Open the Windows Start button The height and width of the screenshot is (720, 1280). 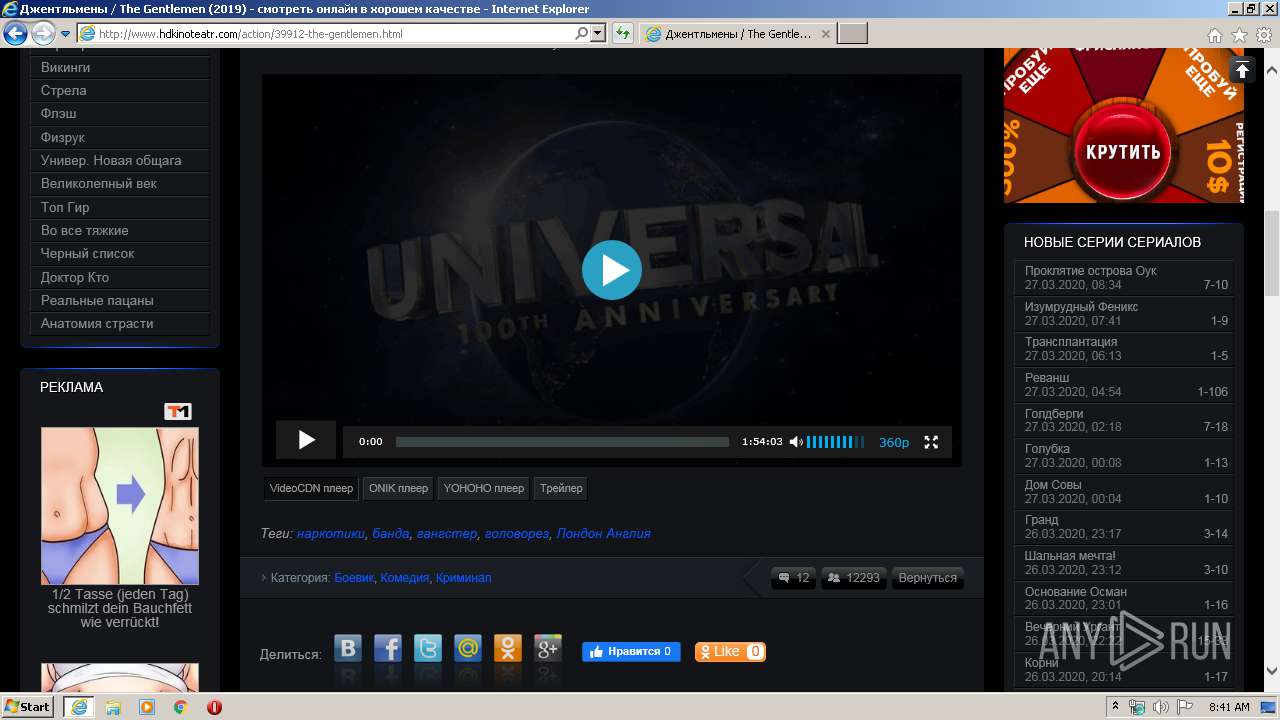(27, 706)
